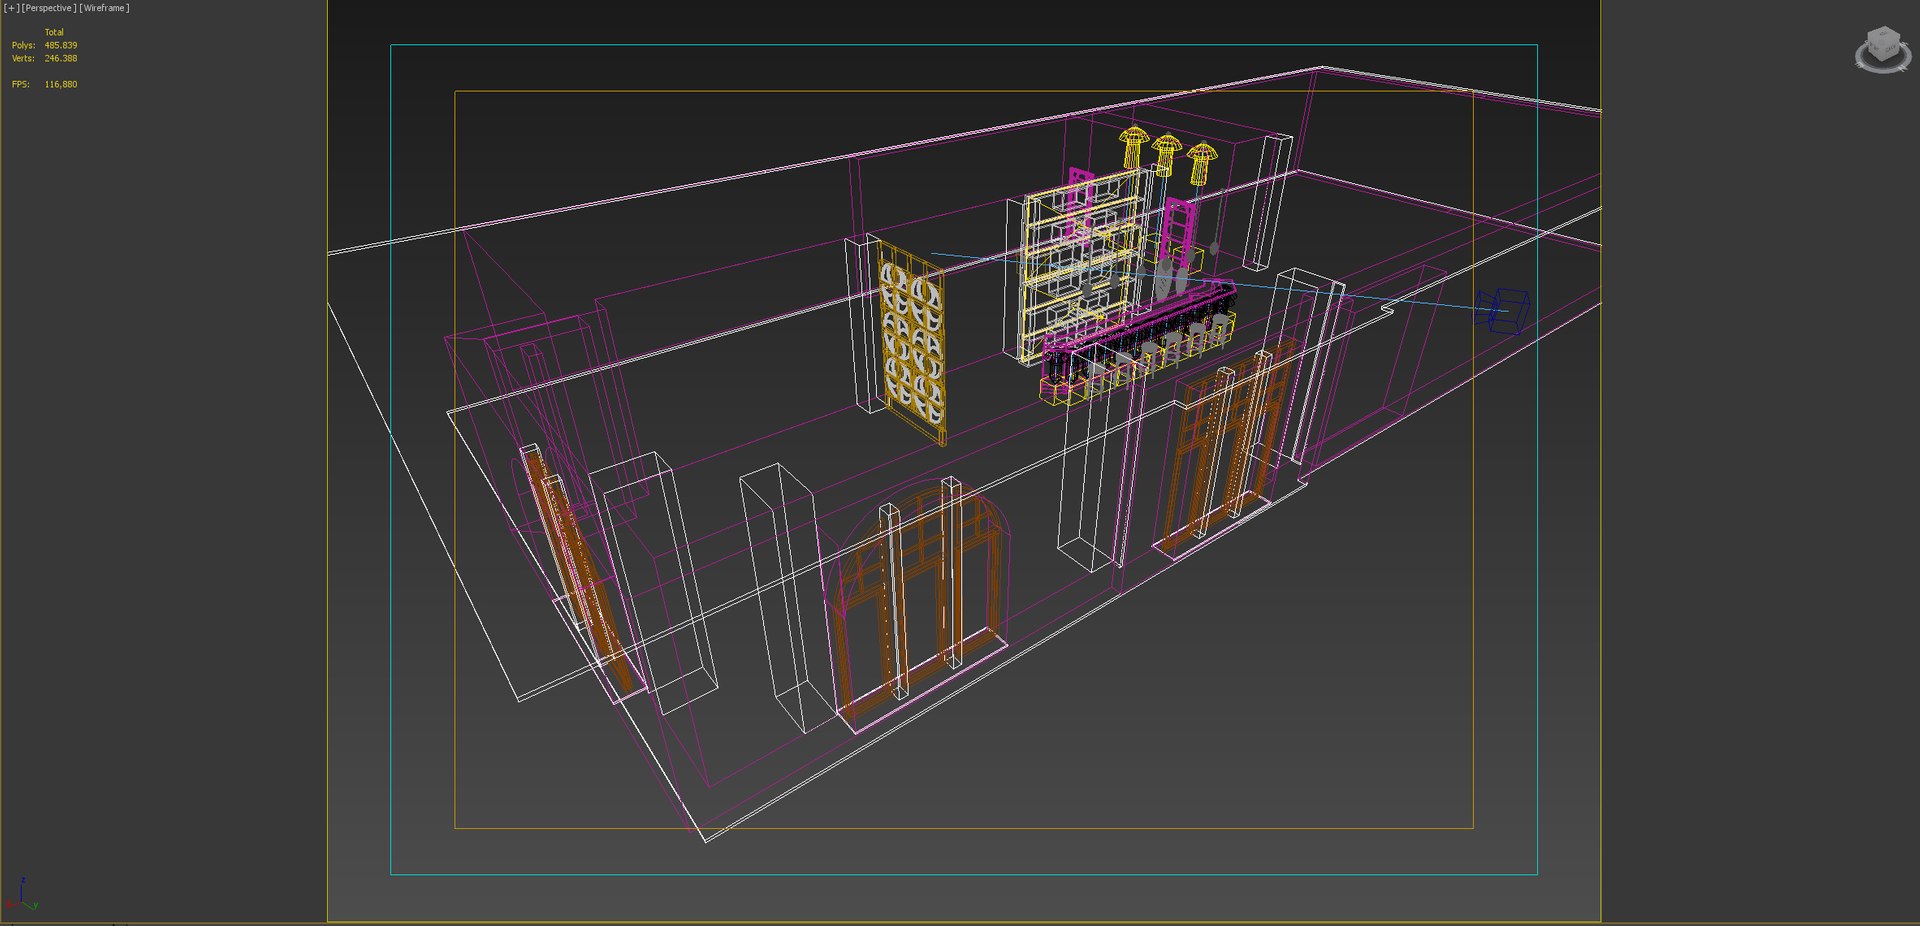This screenshot has height=926, width=1920.
Task: Click the Total statistics header
Action: (x=54, y=33)
